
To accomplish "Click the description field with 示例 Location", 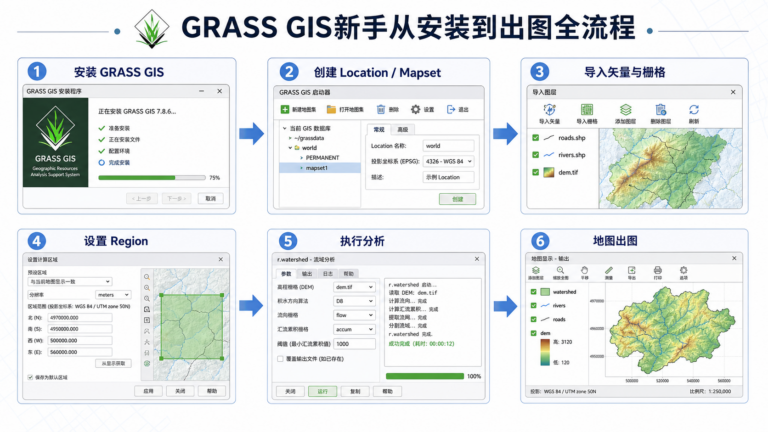I will click(x=449, y=177).
